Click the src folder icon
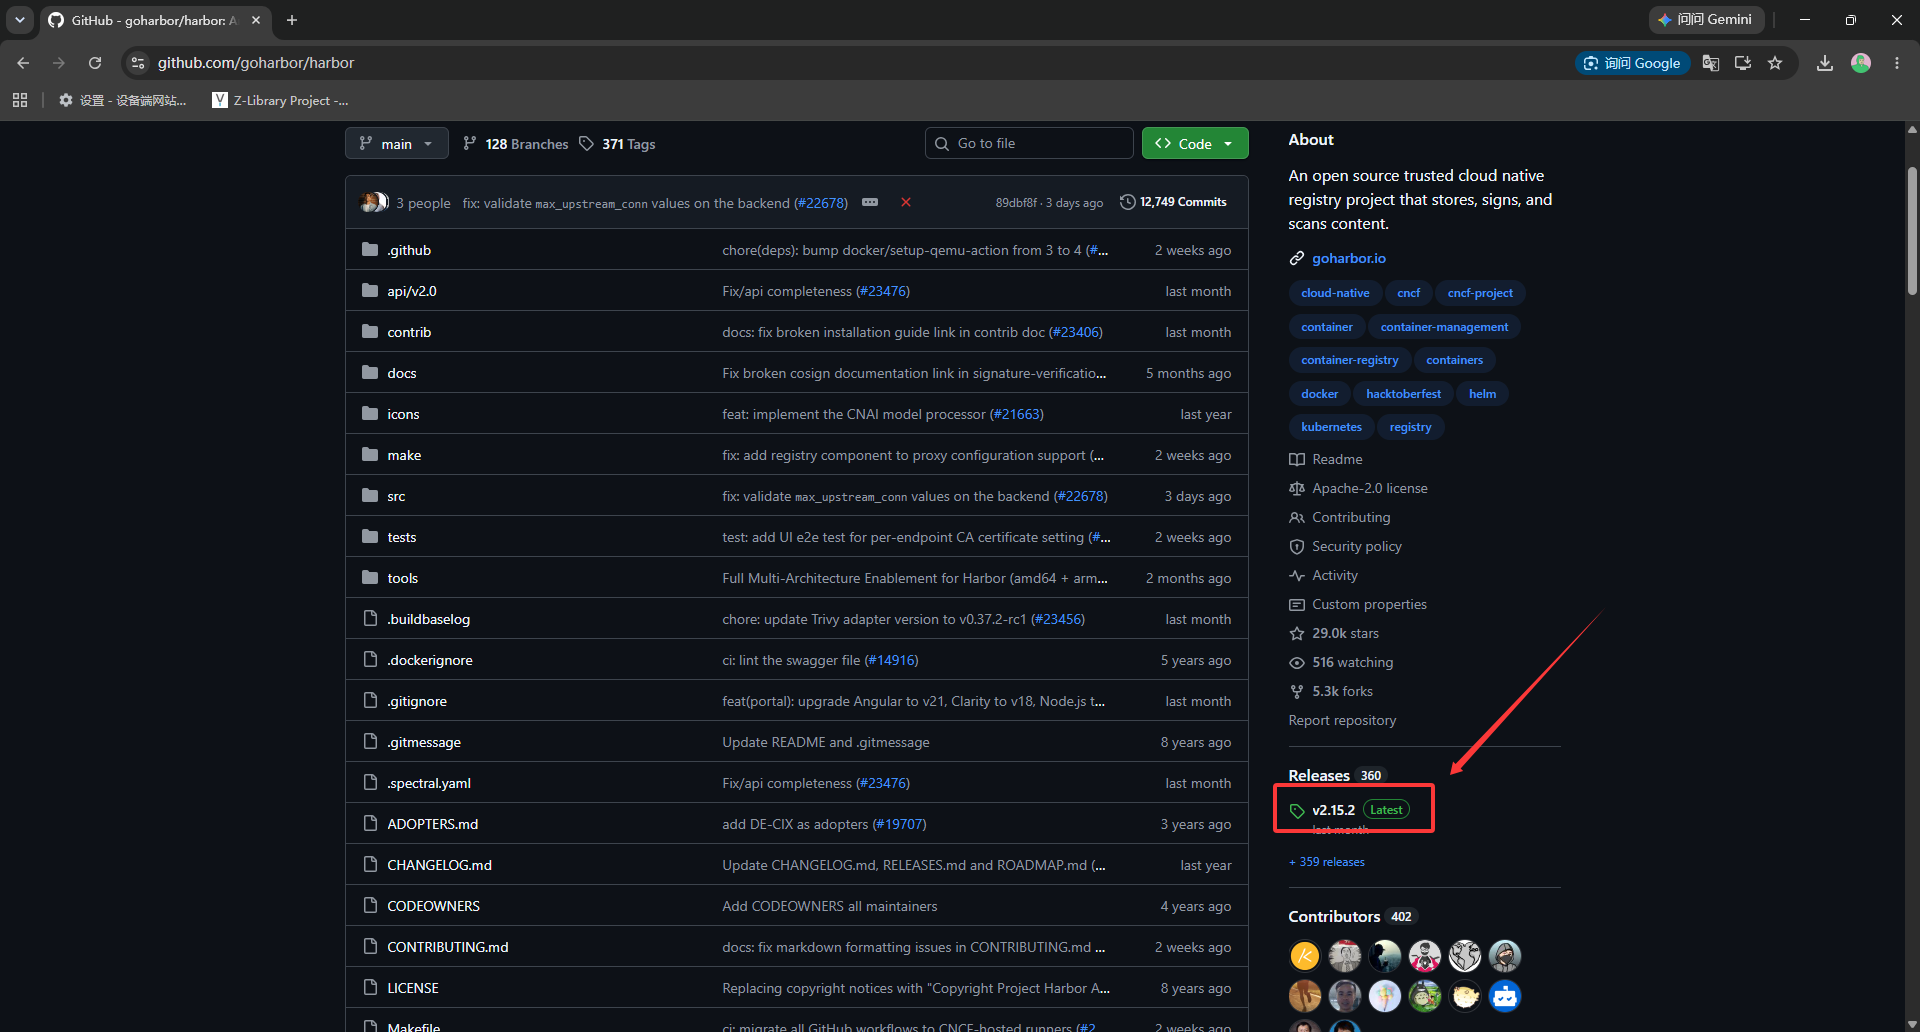 370,495
